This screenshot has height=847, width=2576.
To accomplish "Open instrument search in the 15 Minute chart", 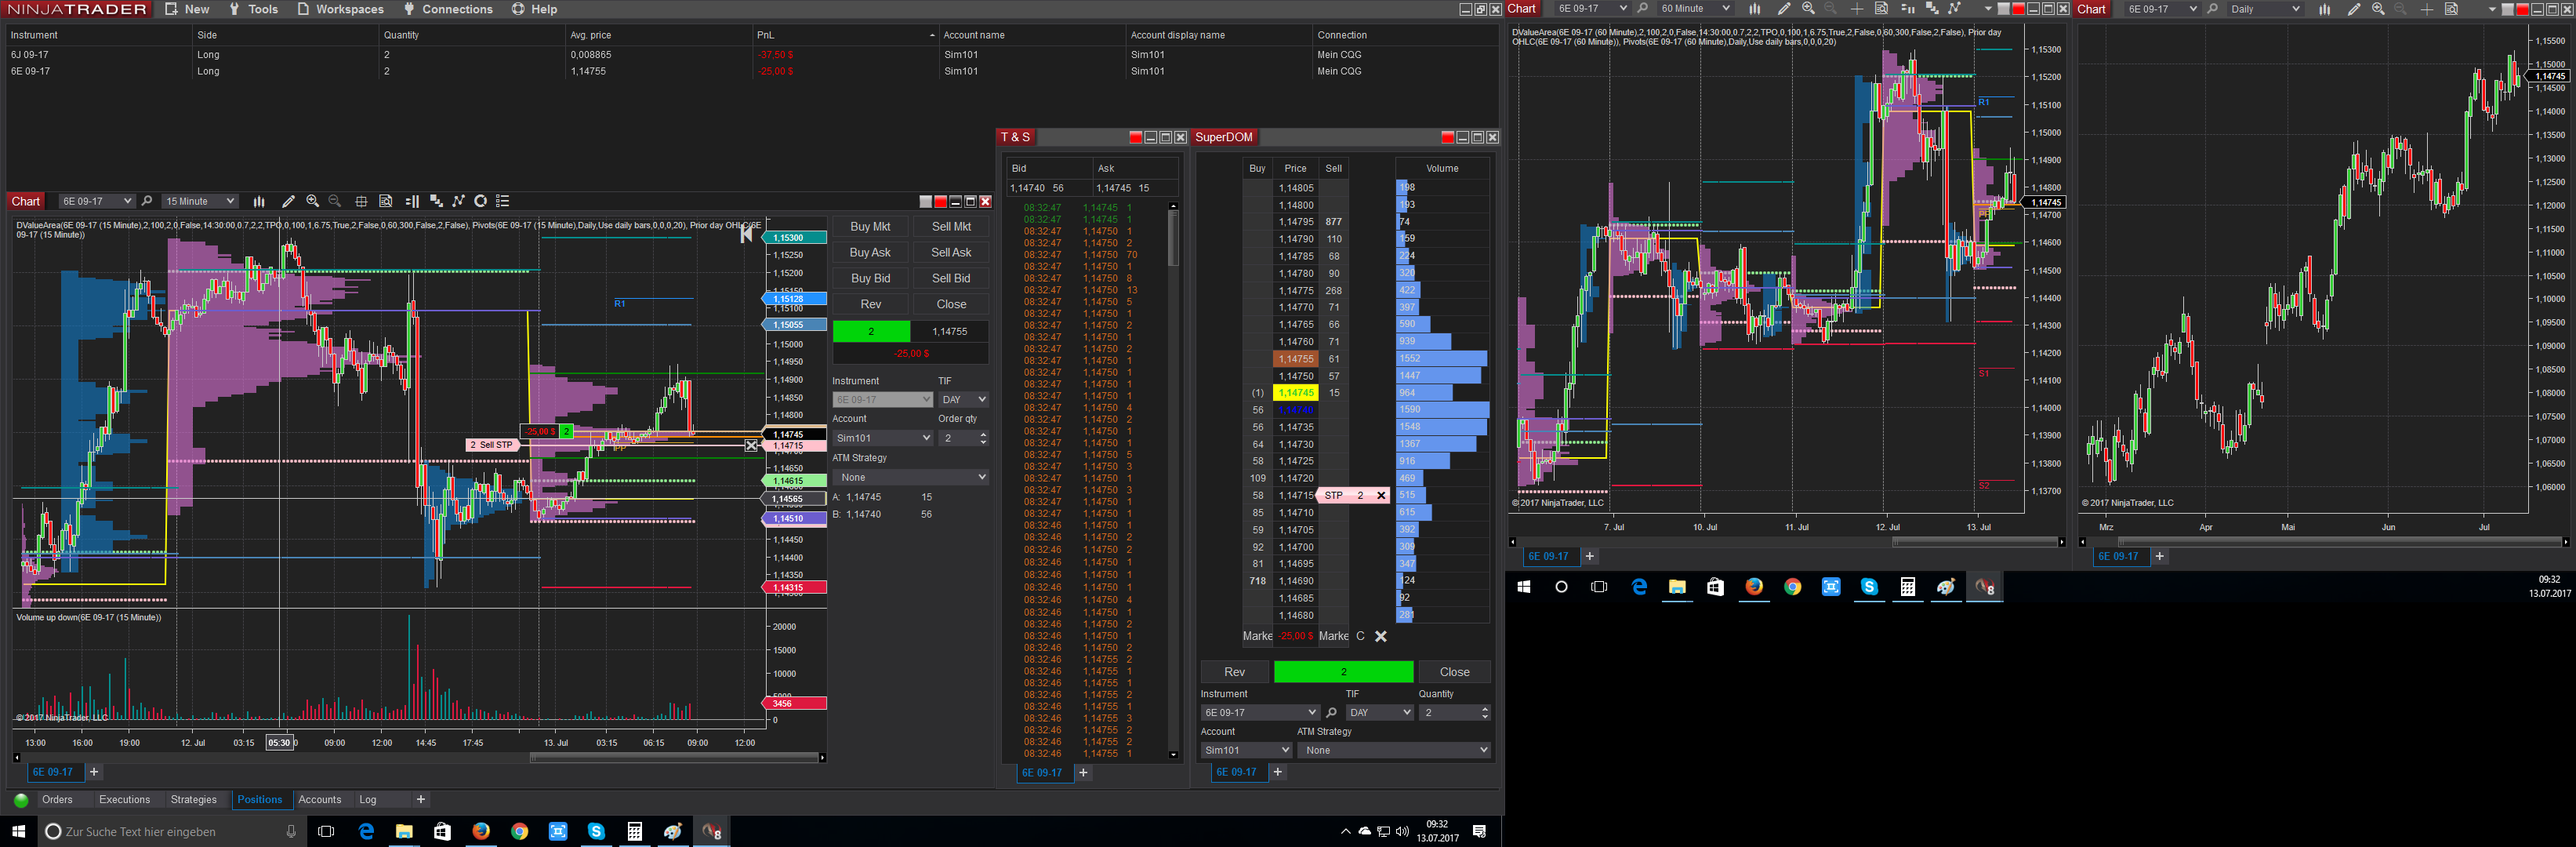I will (x=147, y=201).
